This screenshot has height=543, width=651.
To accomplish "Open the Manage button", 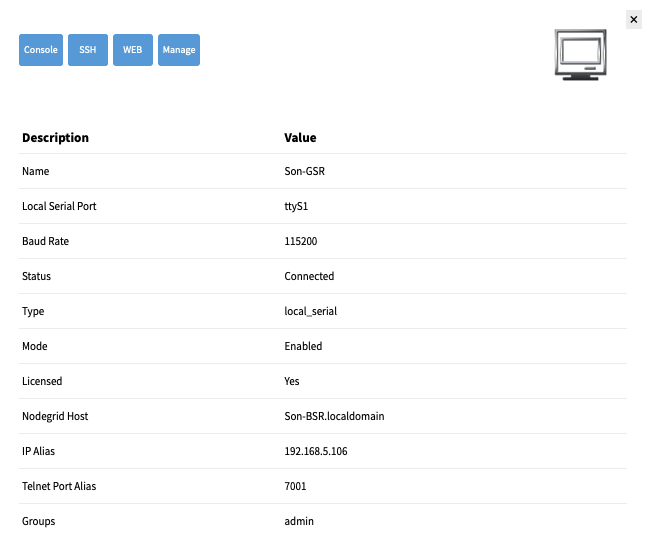I will pos(179,50).
